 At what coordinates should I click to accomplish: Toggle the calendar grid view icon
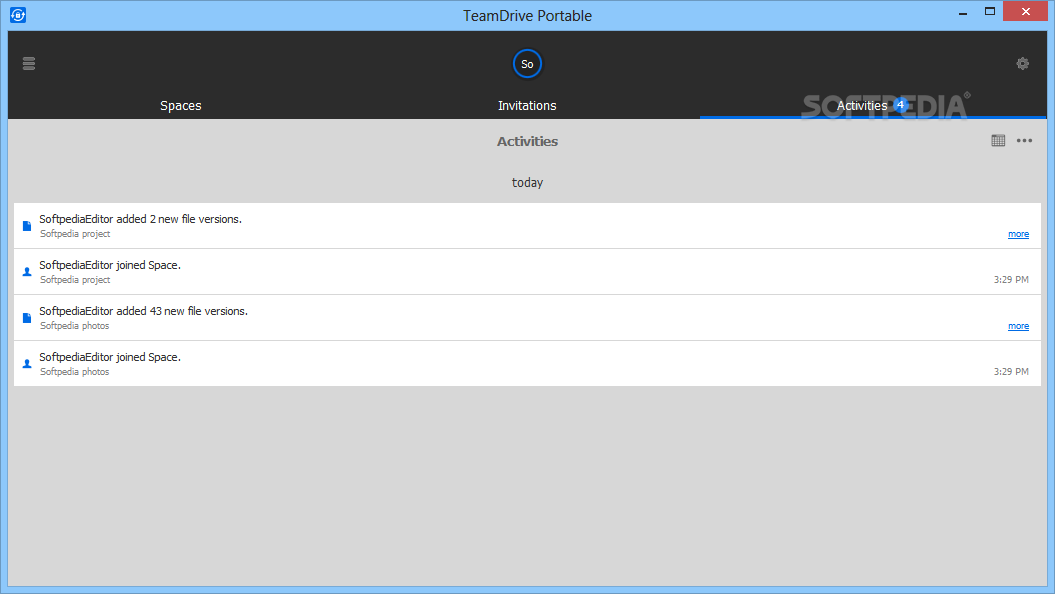(998, 141)
